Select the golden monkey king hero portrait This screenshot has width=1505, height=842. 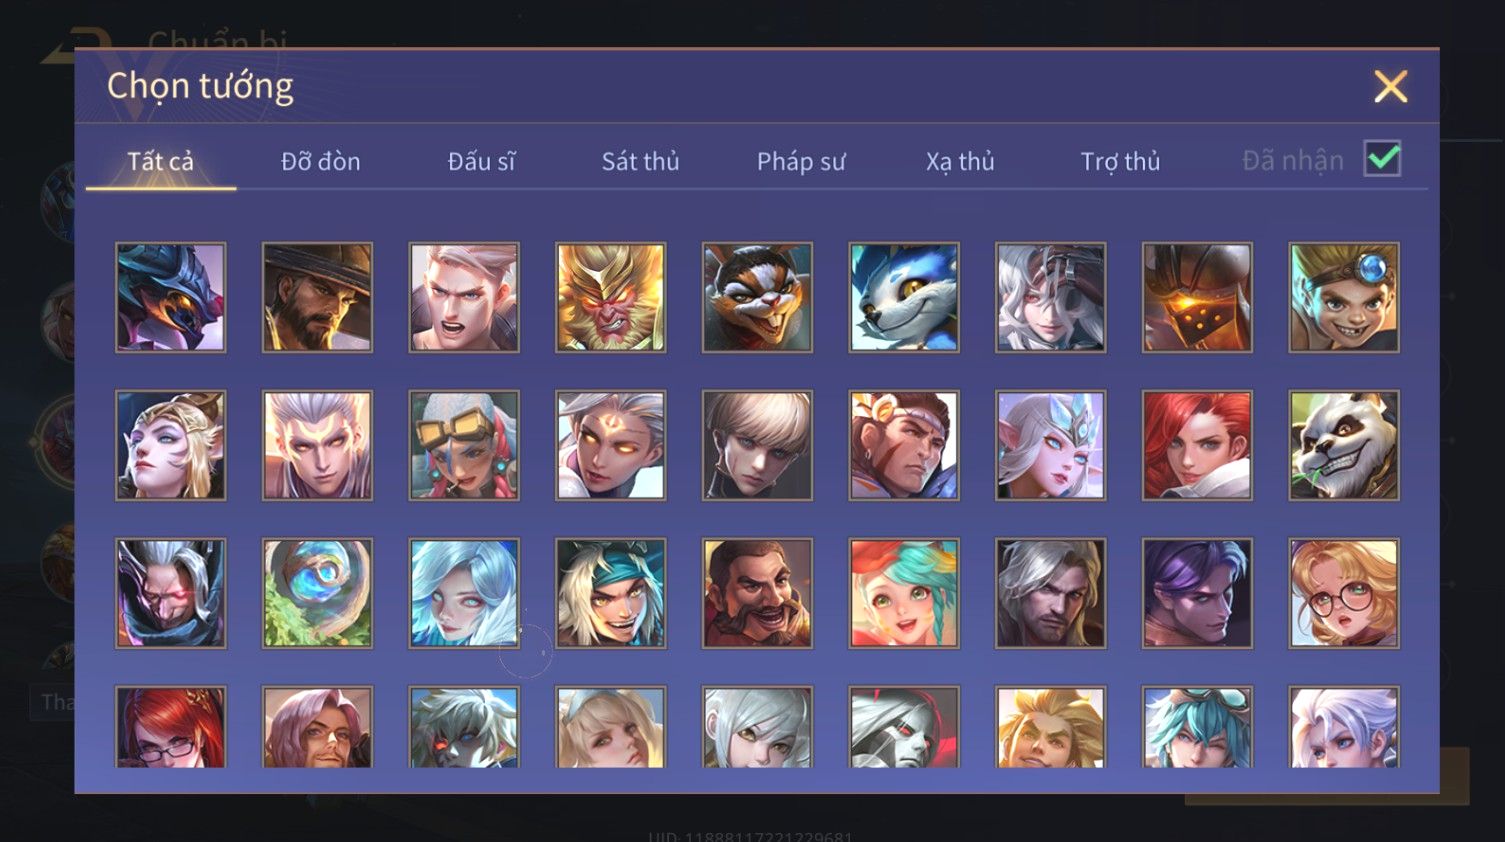[x=610, y=297]
